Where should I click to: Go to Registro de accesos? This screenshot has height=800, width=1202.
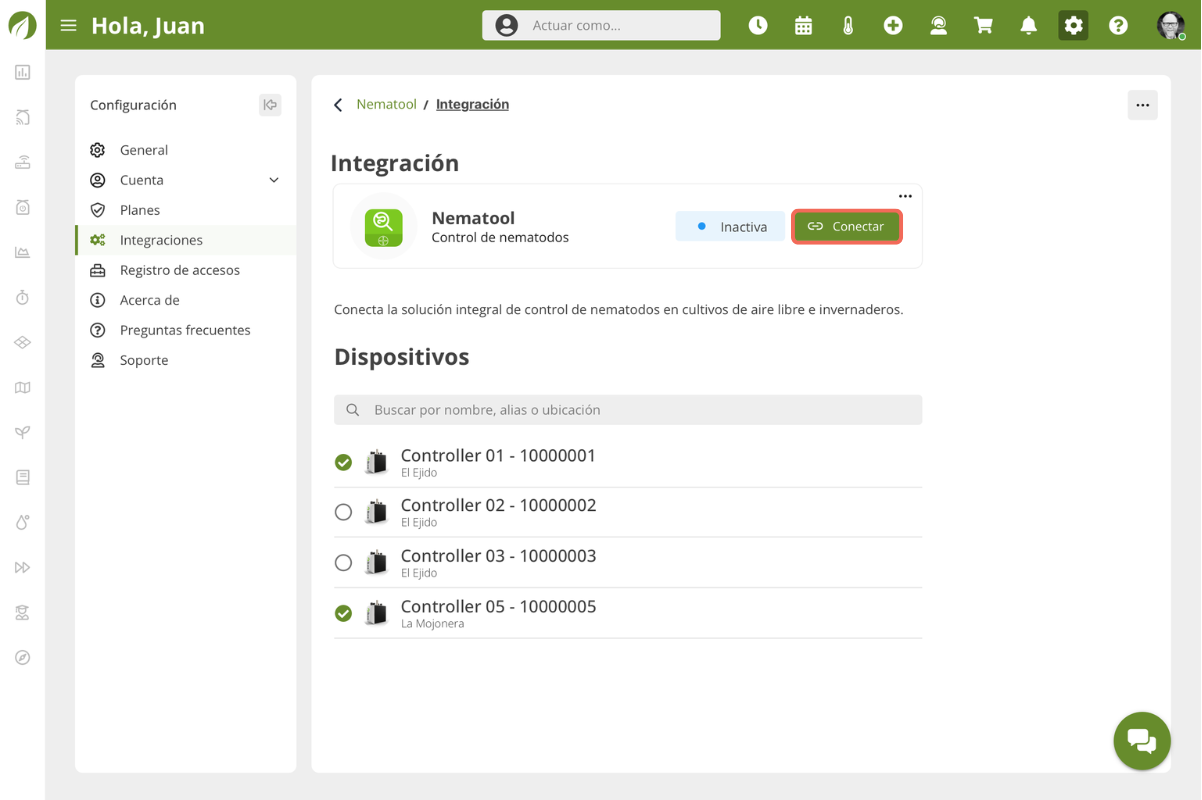[x=179, y=270]
